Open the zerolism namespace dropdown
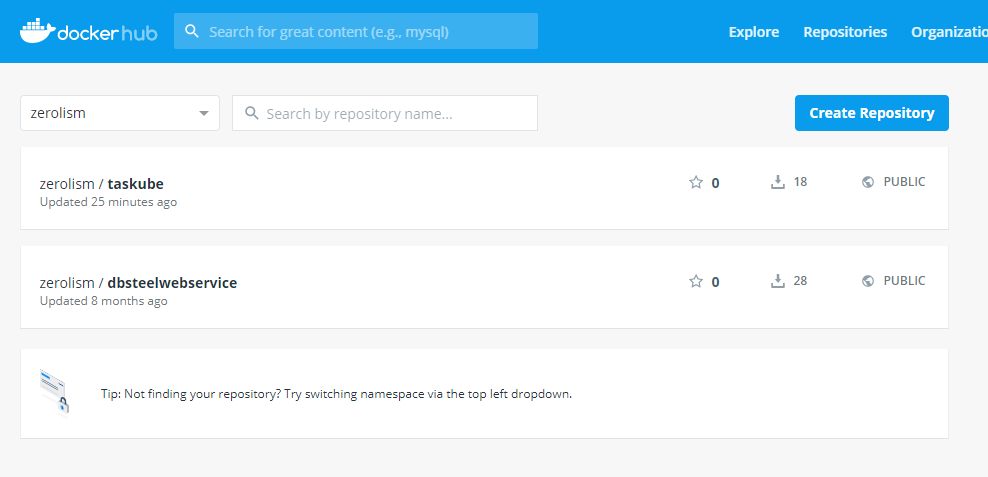This screenshot has height=477, width=988. pyautogui.click(x=120, y=113)
